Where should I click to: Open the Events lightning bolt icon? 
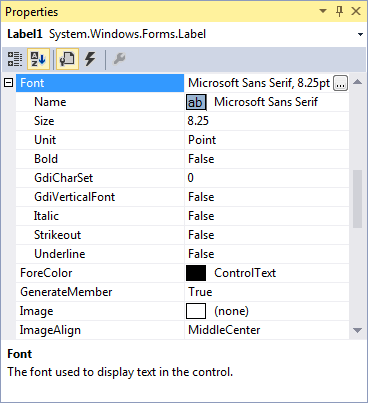[90, 59]
